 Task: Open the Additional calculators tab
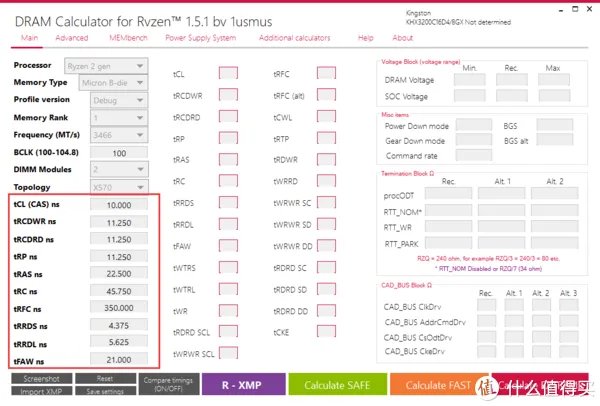(294, 38)
